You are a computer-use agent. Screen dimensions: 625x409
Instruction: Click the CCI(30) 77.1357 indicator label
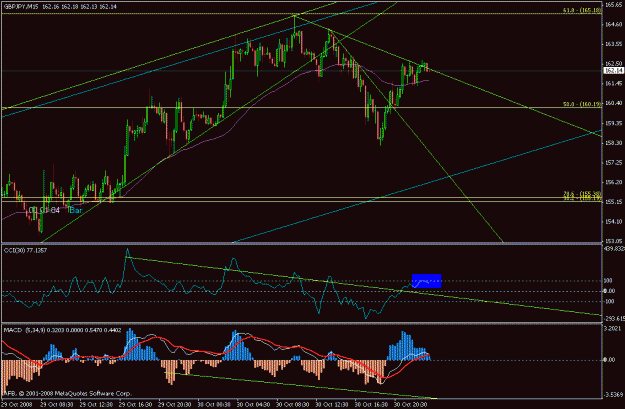(25, 250)
